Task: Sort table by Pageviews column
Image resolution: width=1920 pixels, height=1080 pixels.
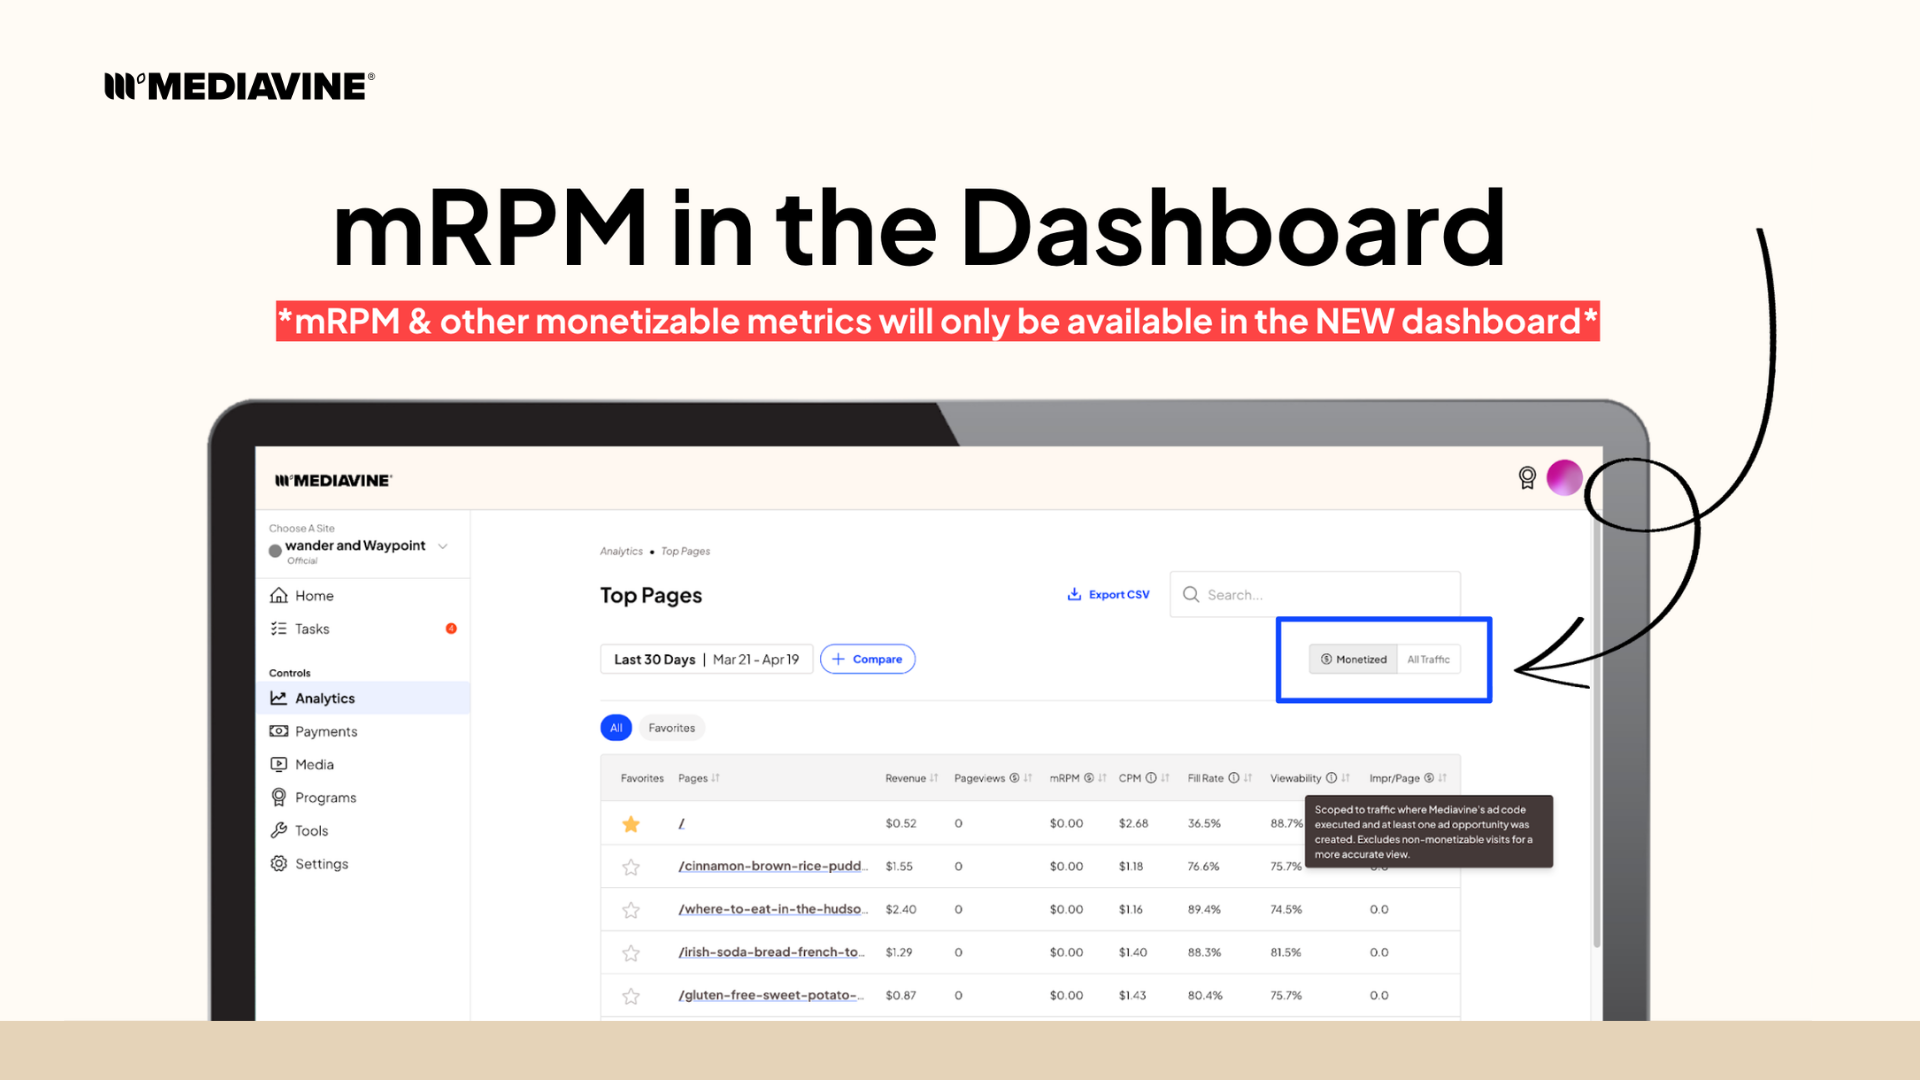Action: 1028,778
